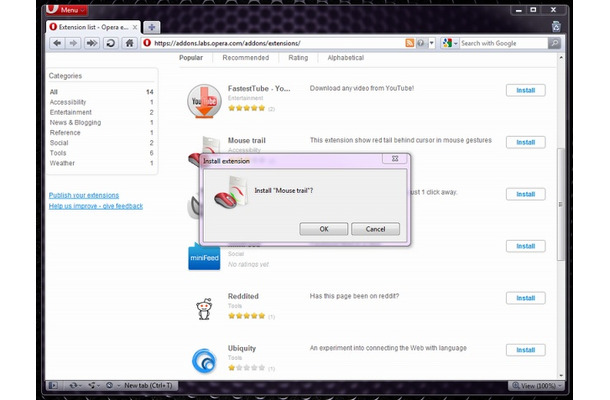Viewport: 610px width, 400px height.
Task: Click the scrollbar down arrow
Action: tap(561, 375)
